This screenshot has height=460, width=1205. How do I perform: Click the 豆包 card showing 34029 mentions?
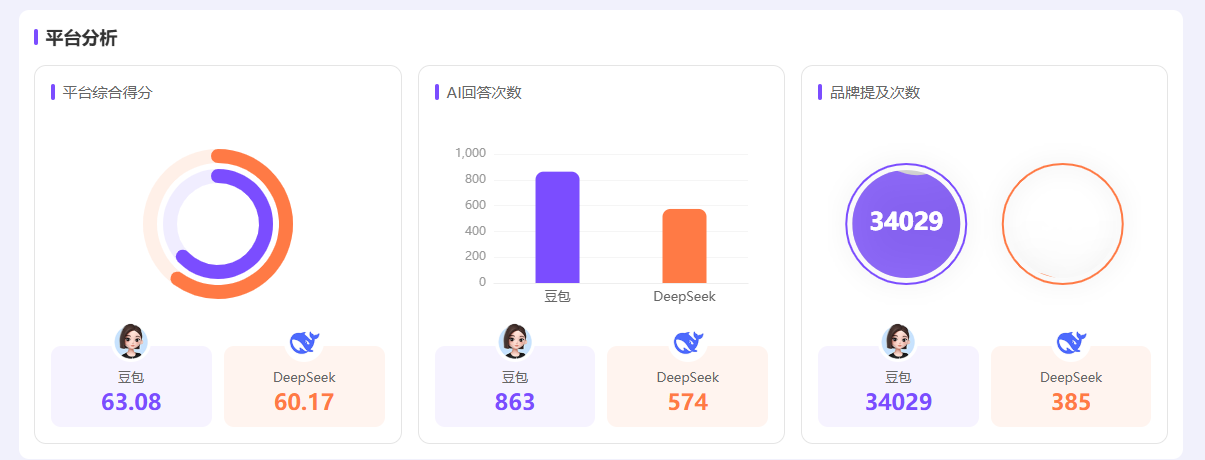pyautogui.click(x=898, y=386)
